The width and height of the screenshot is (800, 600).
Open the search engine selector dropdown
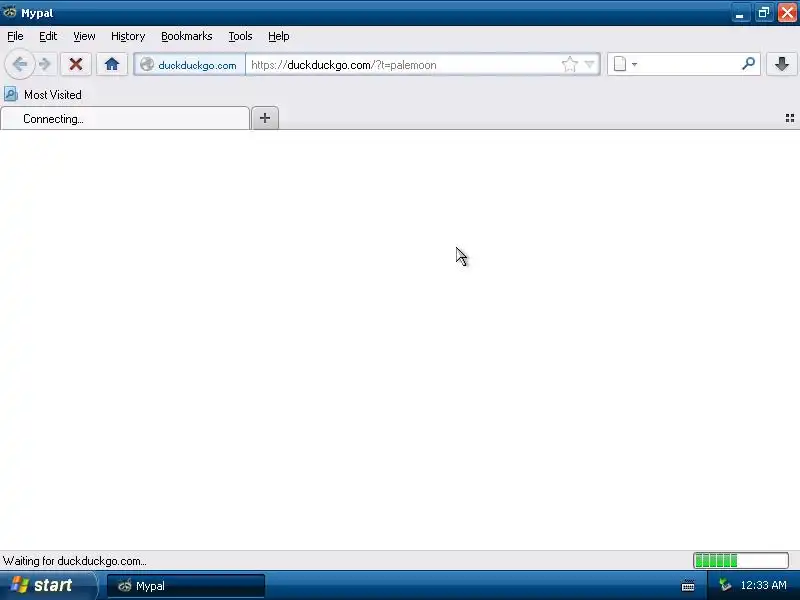[x=625, y=65]
